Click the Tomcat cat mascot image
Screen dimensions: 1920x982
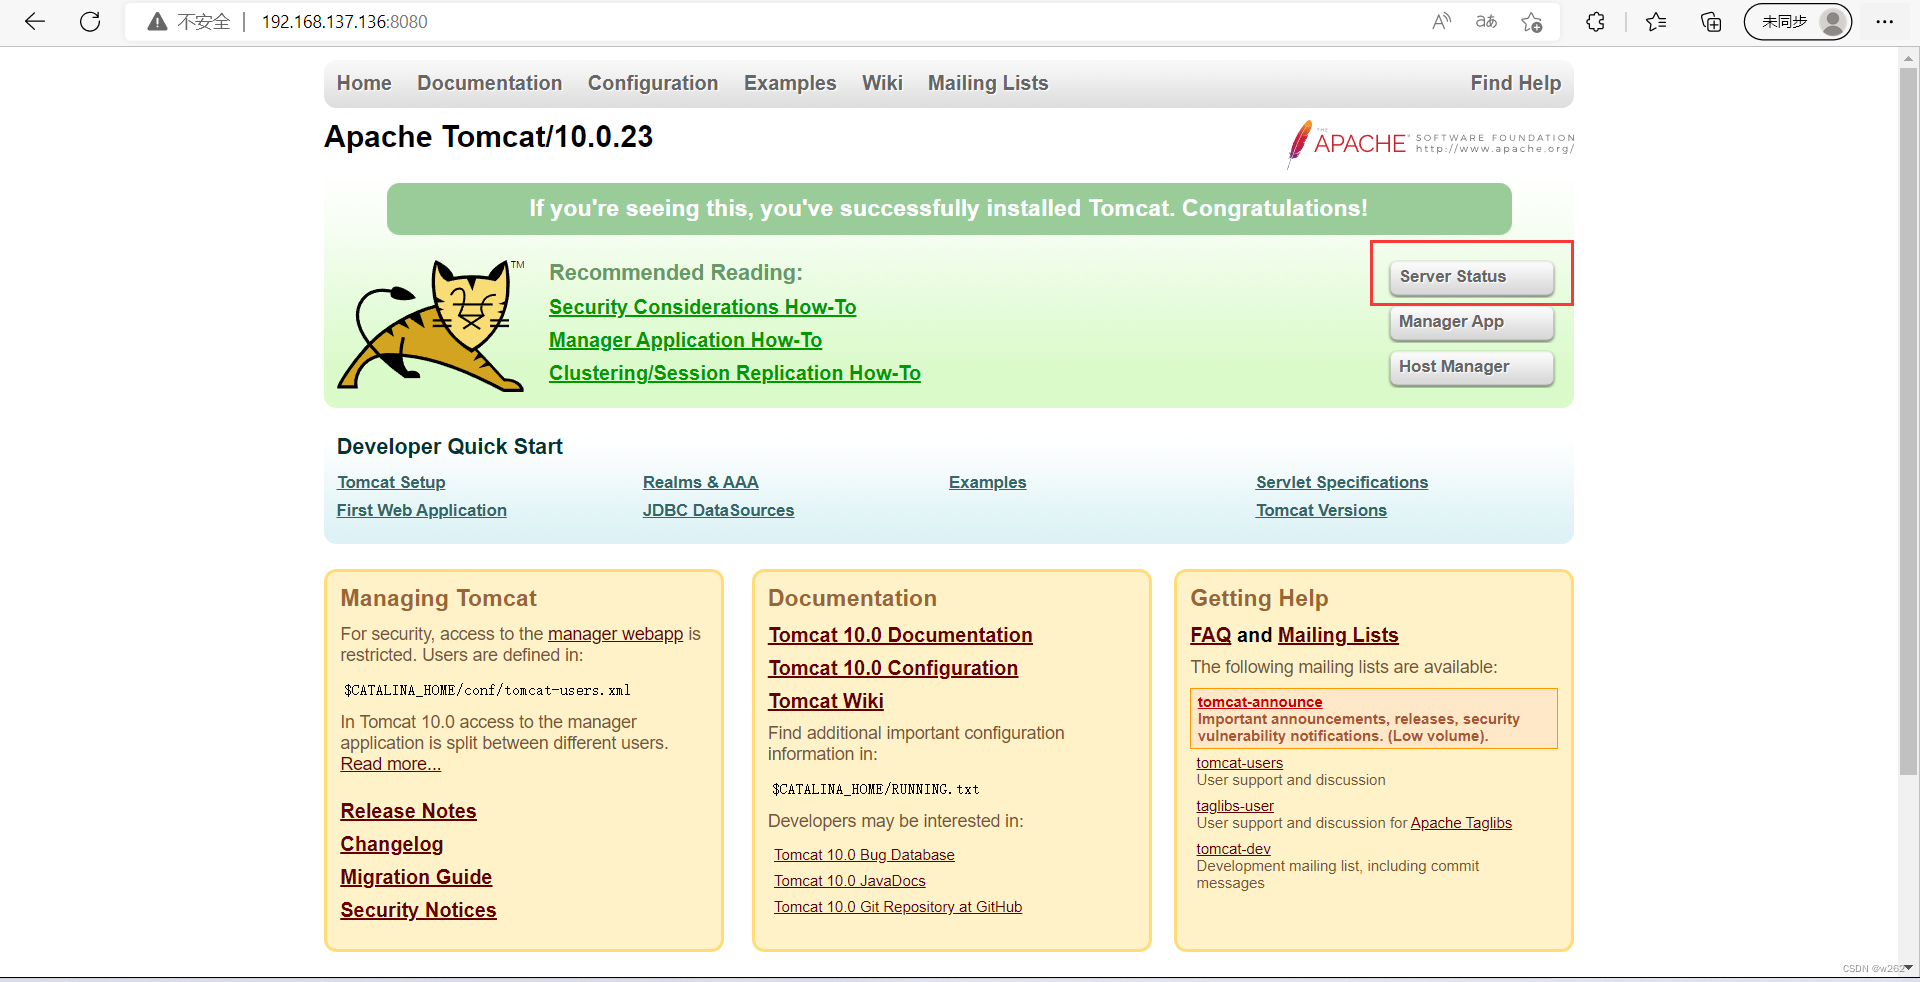pyautogui.click(x=431, y=325)
